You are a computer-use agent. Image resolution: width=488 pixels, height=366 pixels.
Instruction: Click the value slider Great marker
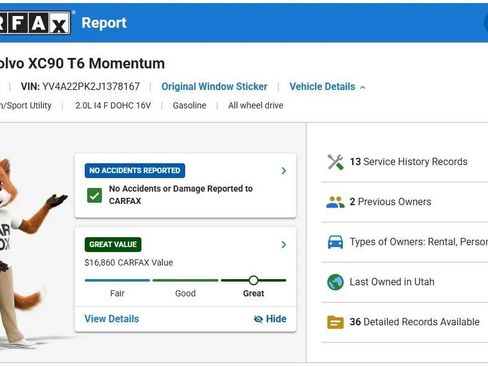(x=253, y=280)
